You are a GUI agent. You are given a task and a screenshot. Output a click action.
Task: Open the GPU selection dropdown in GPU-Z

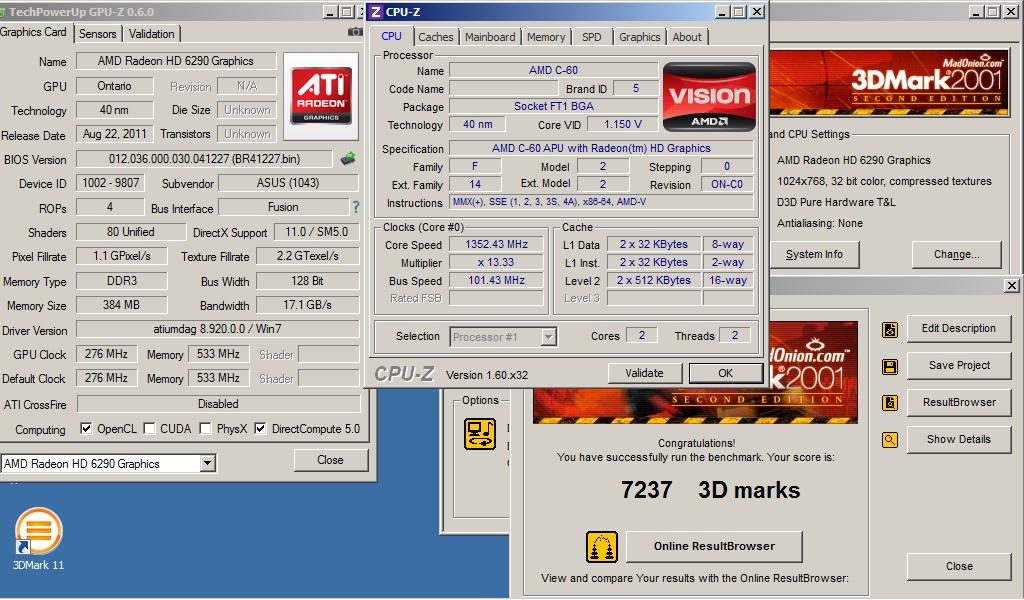pos(208,464)
